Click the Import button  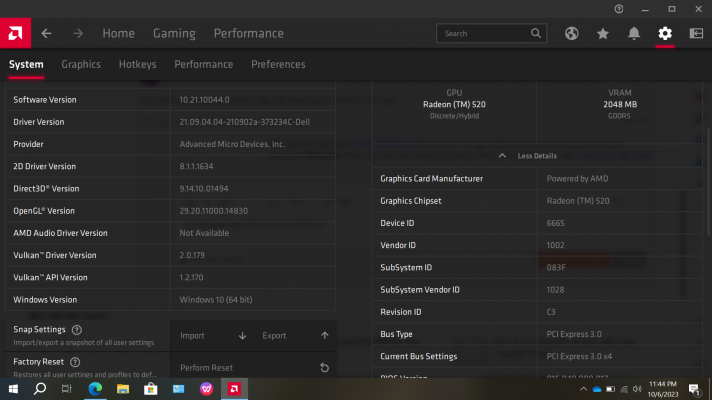[x=212, y=336]
